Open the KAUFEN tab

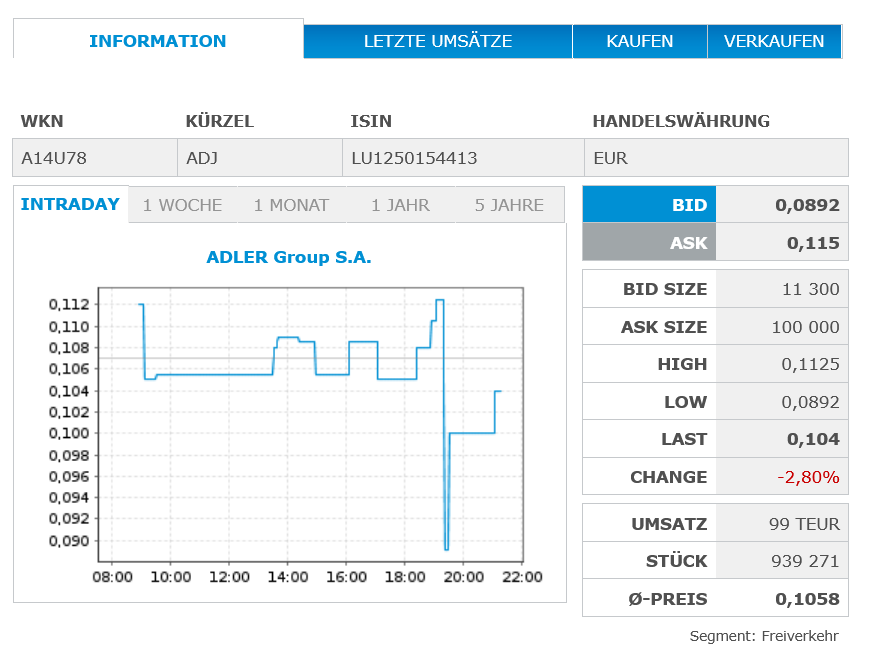pyautogui.click(x=640, y=41)
